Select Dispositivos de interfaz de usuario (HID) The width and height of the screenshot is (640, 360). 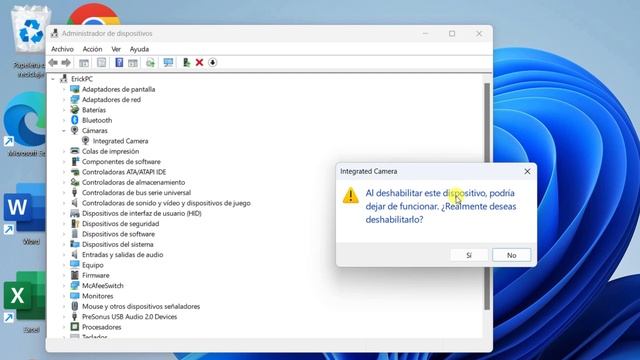click(142, 213)
